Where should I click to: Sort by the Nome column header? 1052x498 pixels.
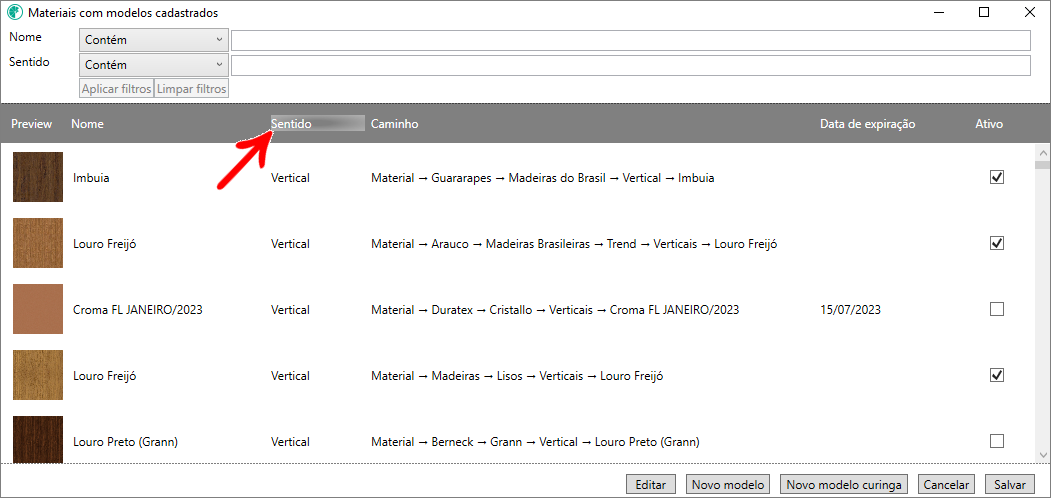pos(87,124)
